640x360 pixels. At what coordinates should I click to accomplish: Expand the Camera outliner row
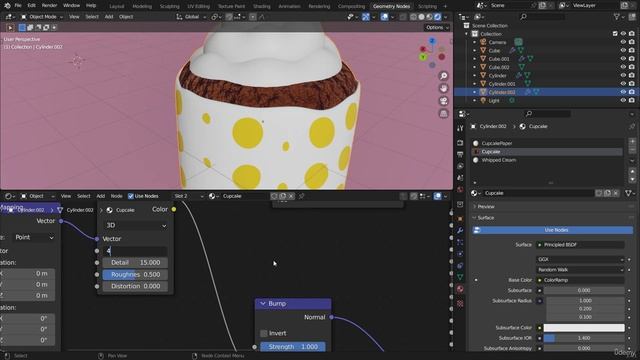coord(475,42)
